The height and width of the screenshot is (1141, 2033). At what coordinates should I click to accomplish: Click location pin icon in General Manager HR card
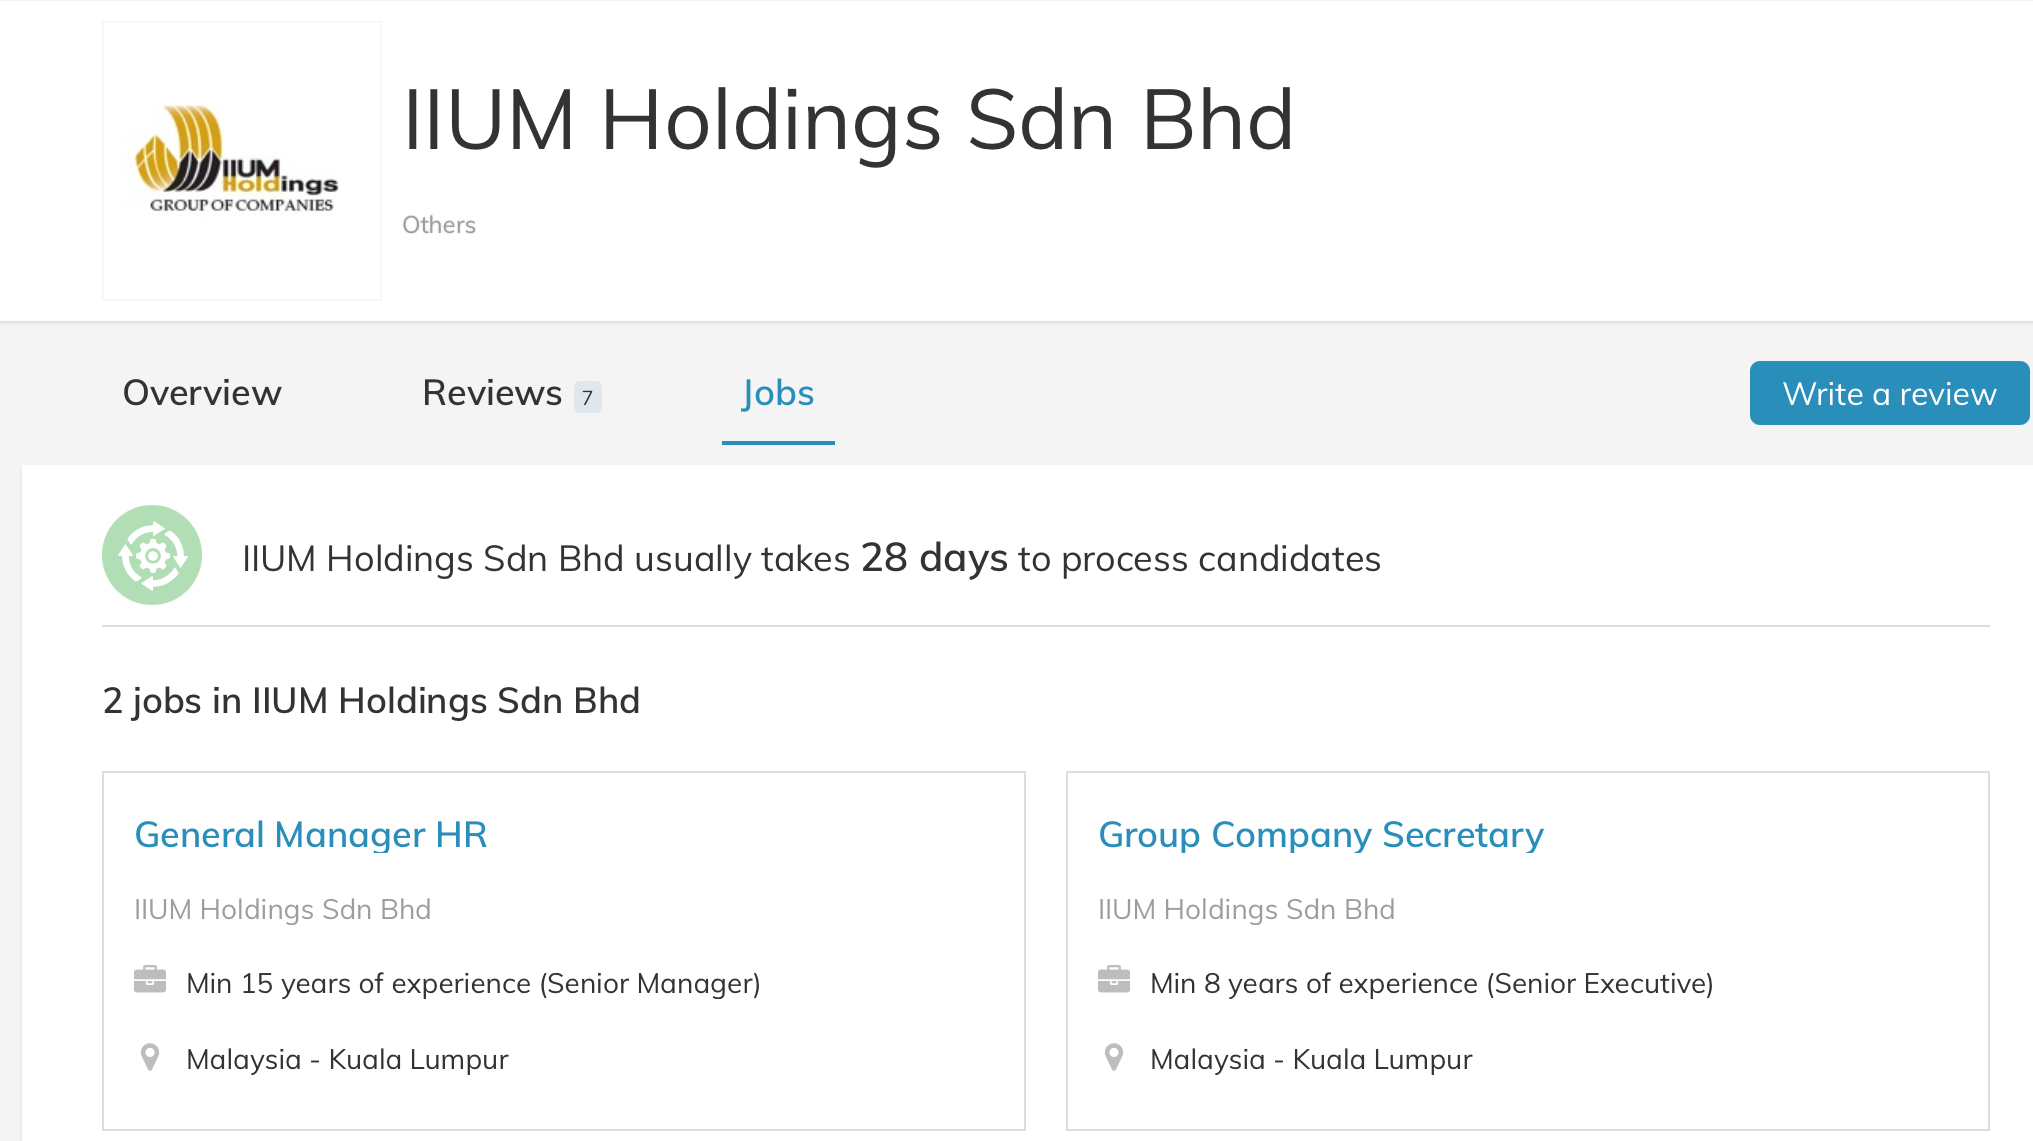[150, 1057]
